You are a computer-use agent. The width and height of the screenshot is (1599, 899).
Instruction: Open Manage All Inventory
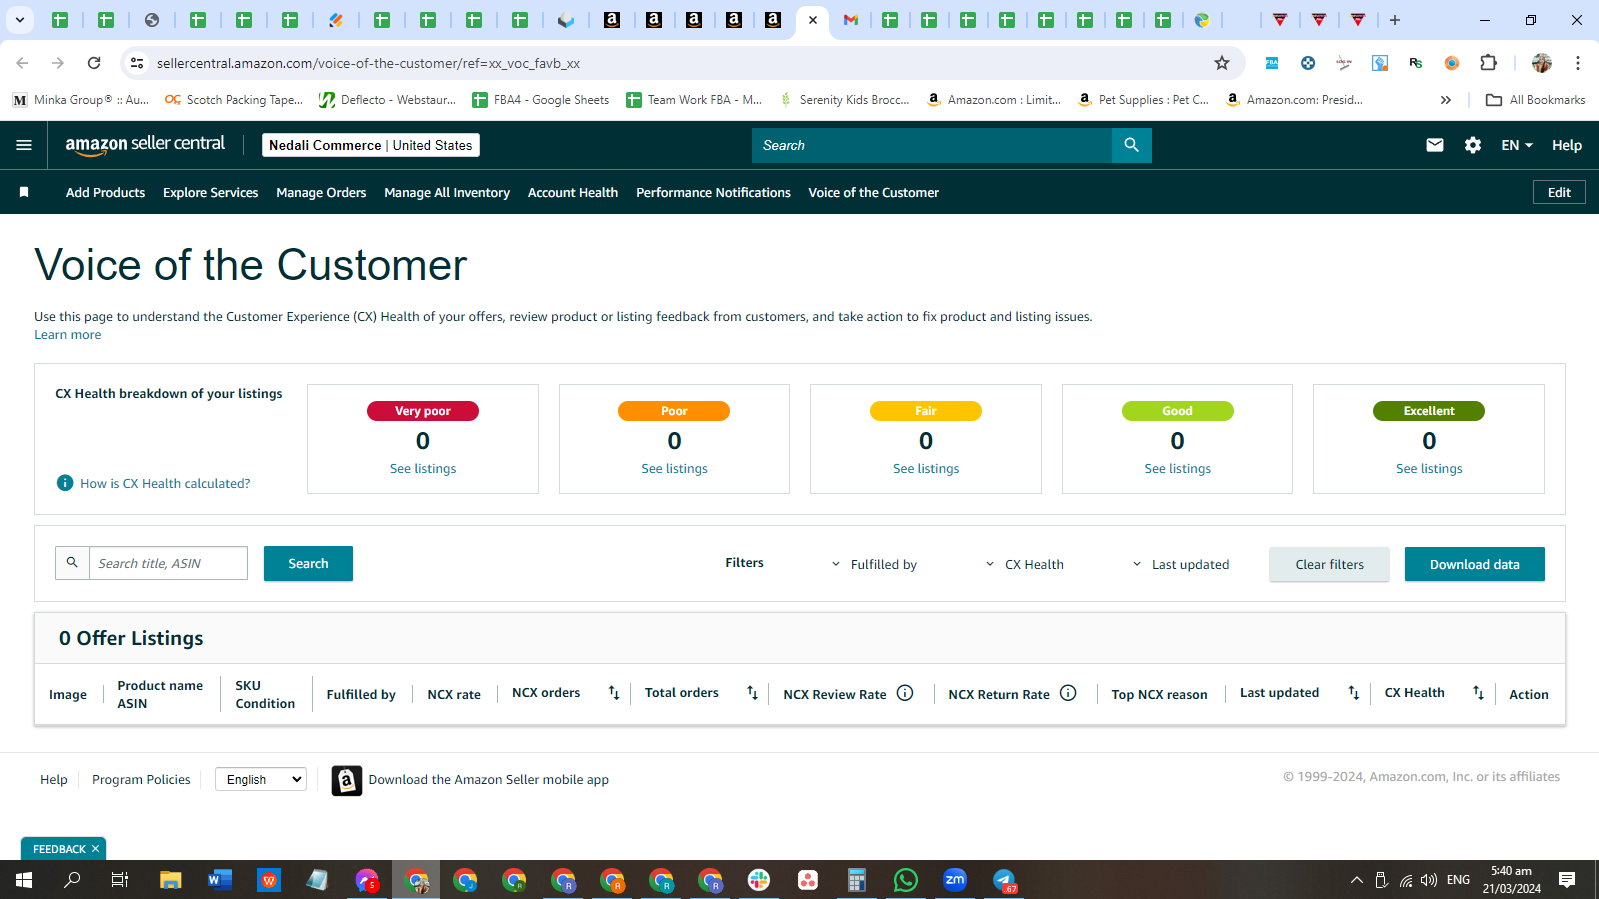[x=447, y=192]
